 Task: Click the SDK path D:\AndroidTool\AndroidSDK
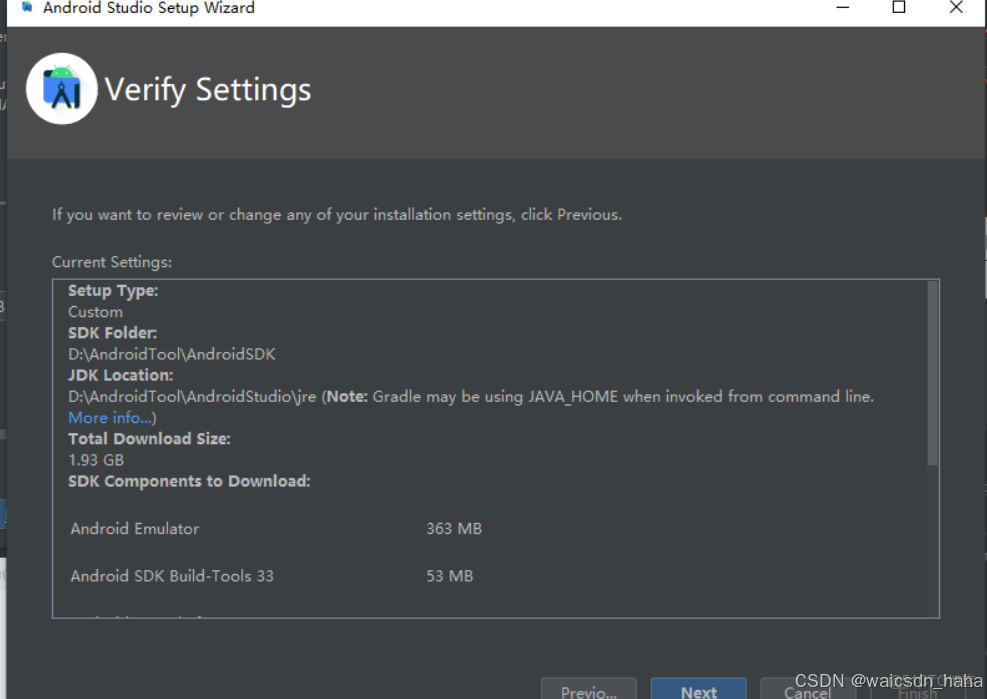tap(172, 354)
